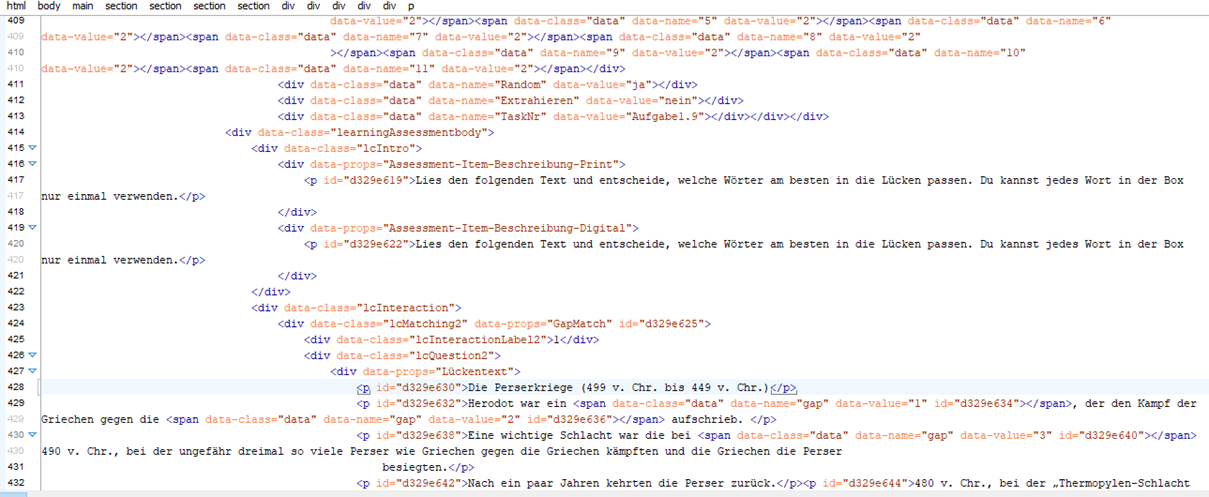Image resolution: width=1209 pixels, height=497 pixels.
Task: Click the "lcInteraction" class value
Action: [x=407, y=307]
